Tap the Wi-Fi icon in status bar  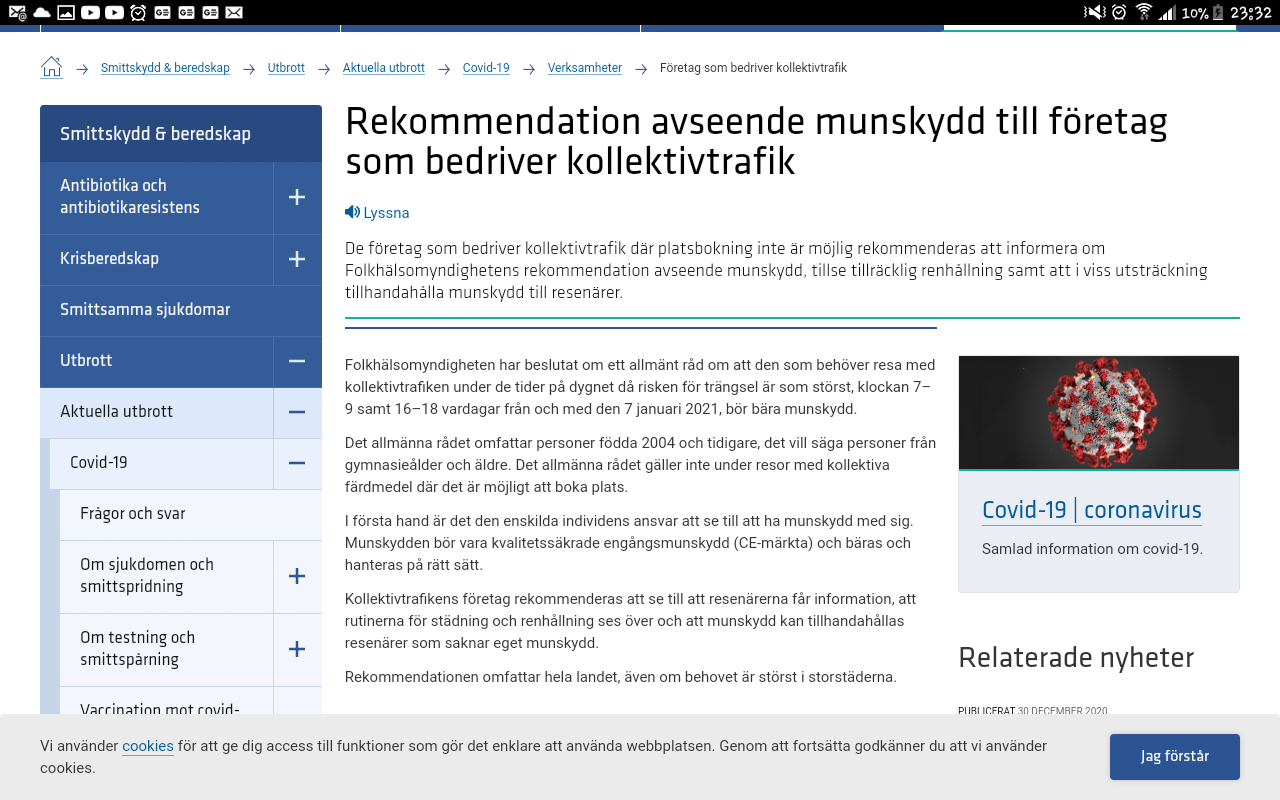(x=1144, y=12)
